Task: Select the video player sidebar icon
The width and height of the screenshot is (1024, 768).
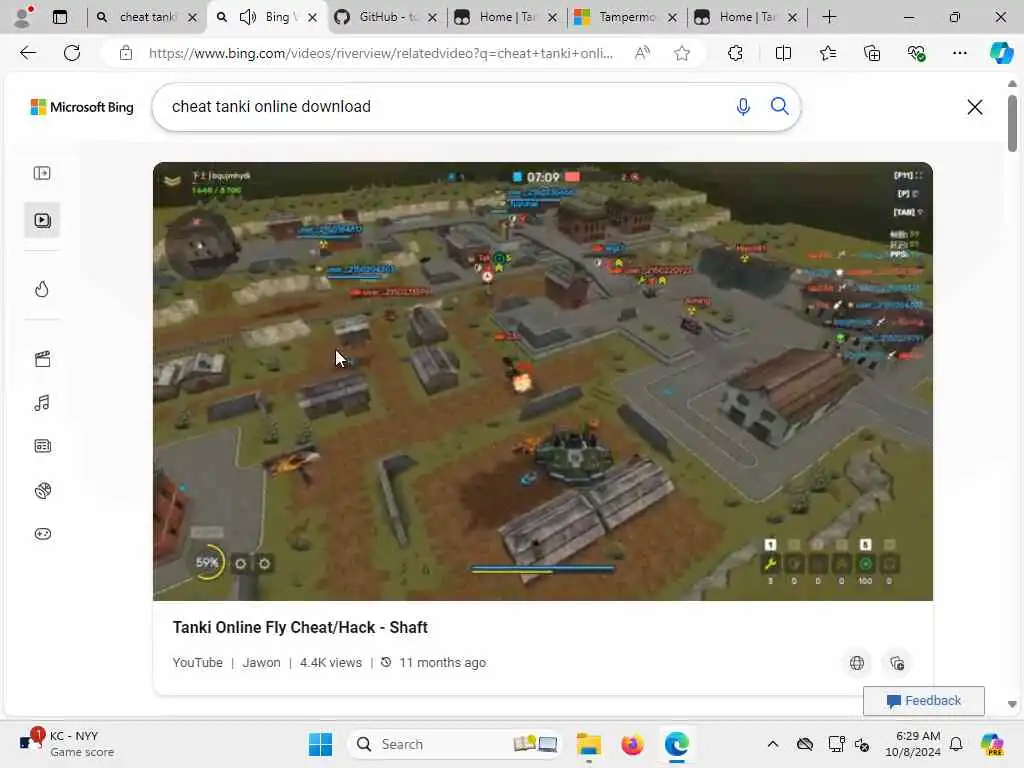Action: pyautogui.click(x=42, y=221)
